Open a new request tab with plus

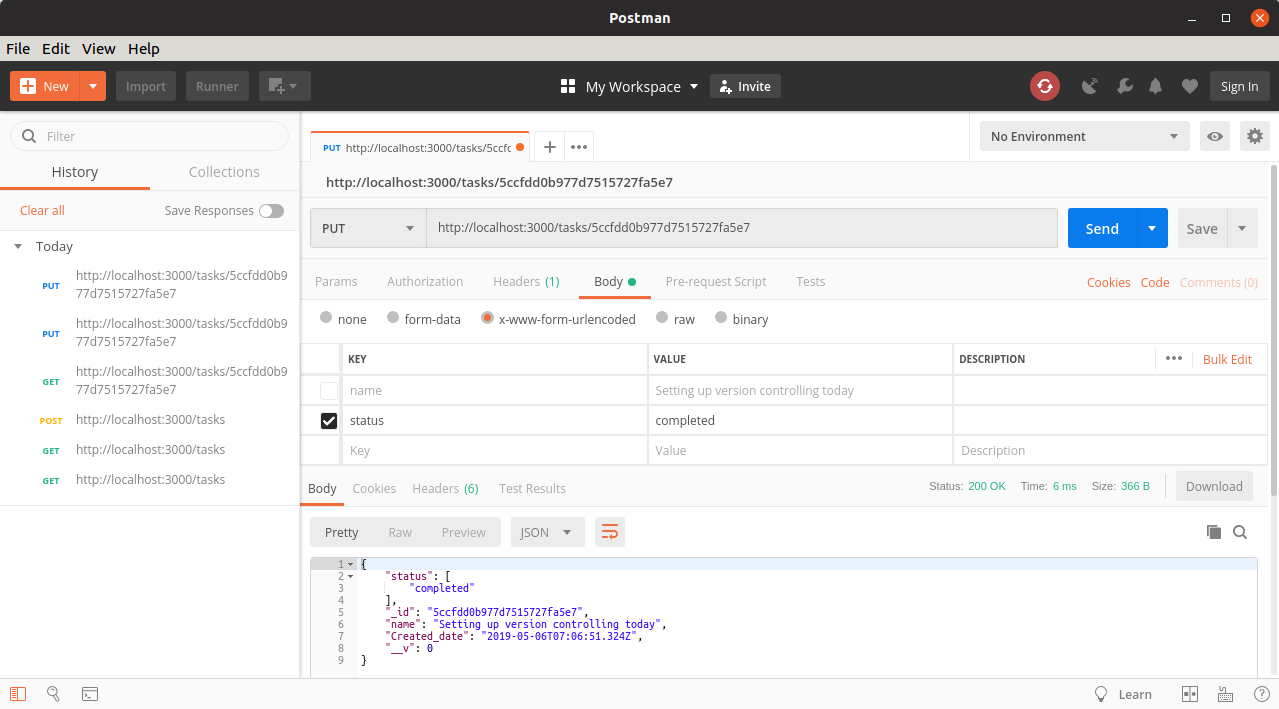click(x=549, y=147)
